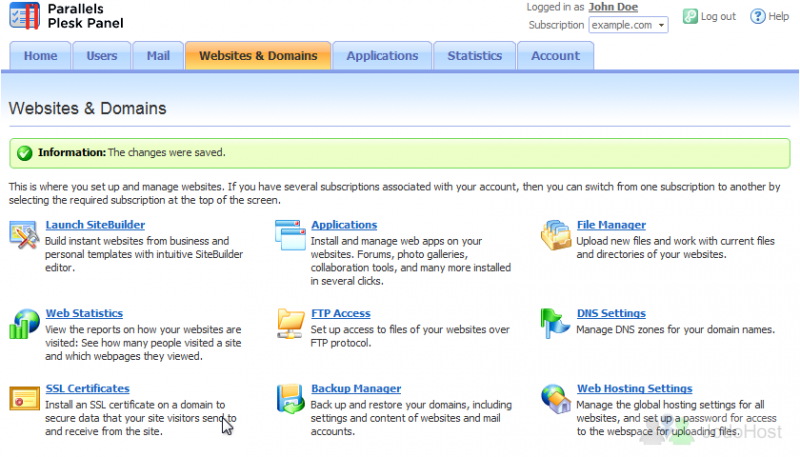
Task: Click the Web Hosting Settings globe icon
Action: tap(556, 399)
